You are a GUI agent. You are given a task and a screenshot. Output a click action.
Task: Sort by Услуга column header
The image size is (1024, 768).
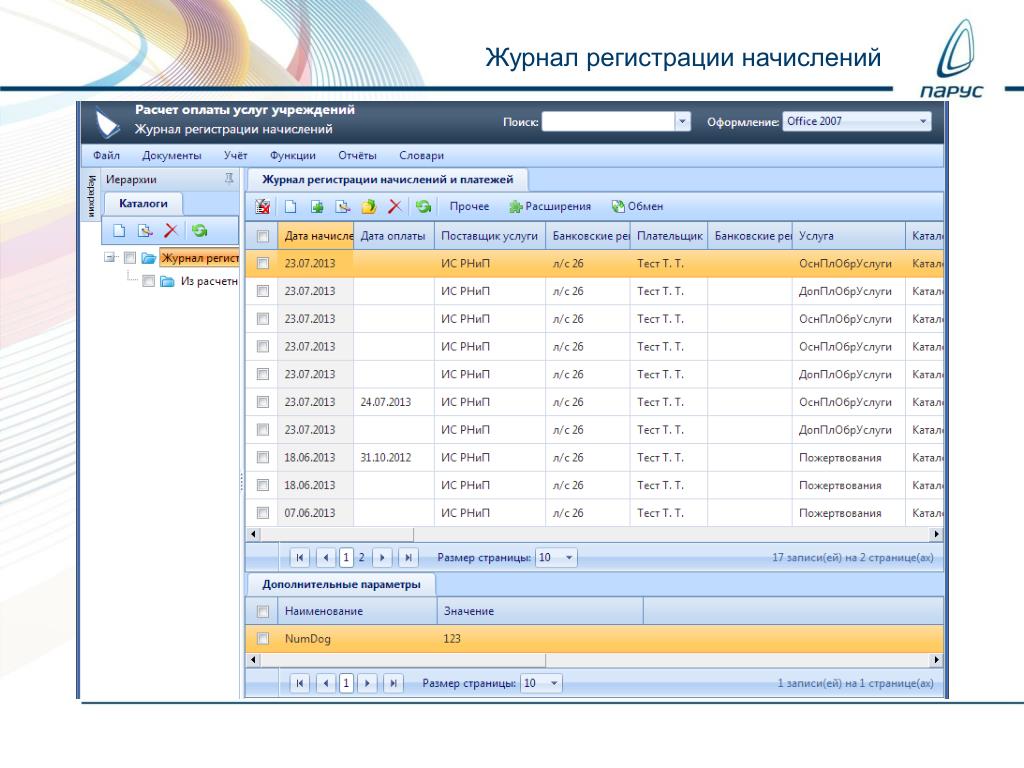(x=848, y=236)
